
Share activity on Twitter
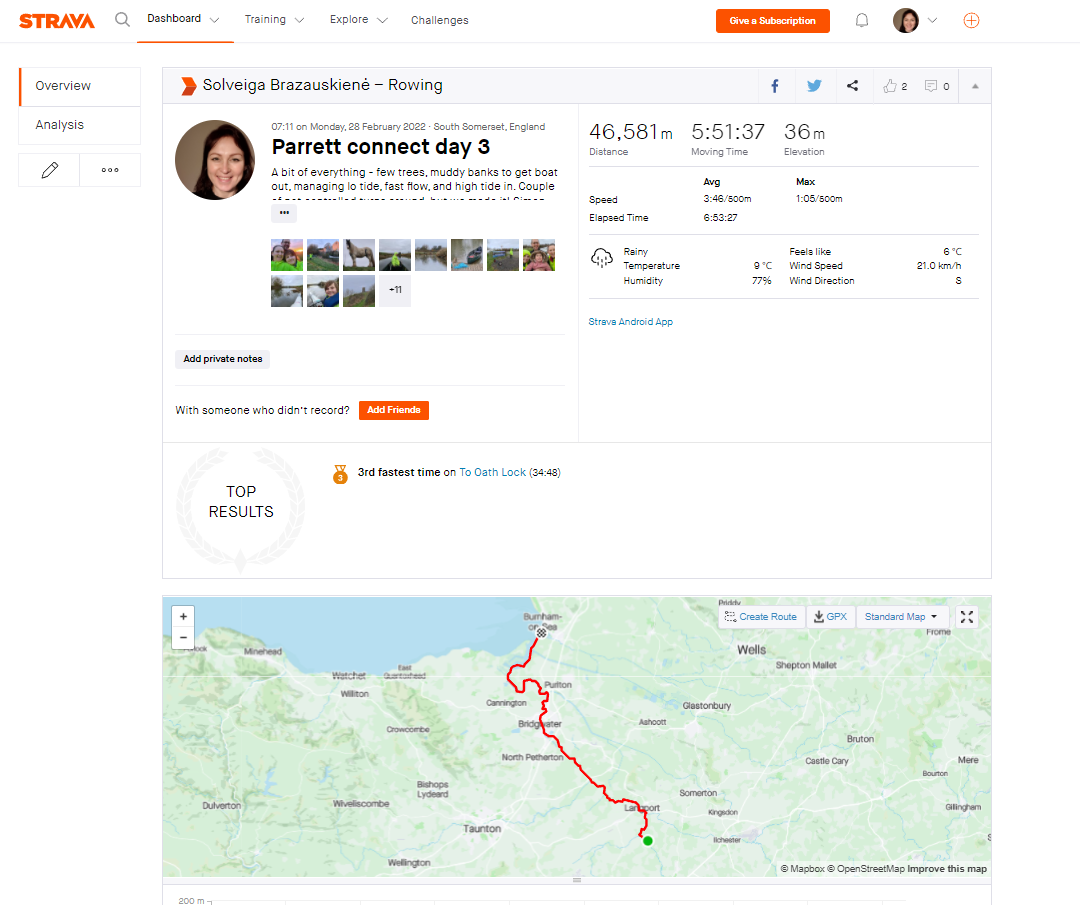tap(814, 86)
